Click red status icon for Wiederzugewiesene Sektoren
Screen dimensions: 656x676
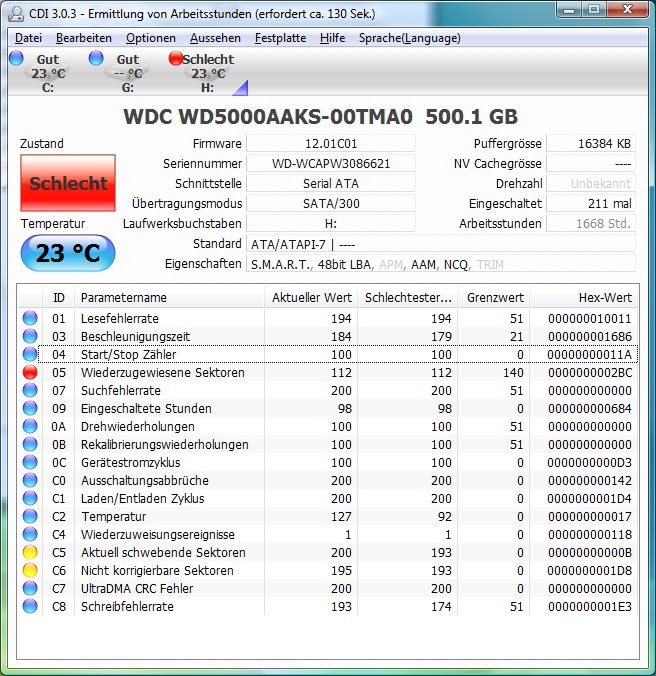[x=30, y=372]
